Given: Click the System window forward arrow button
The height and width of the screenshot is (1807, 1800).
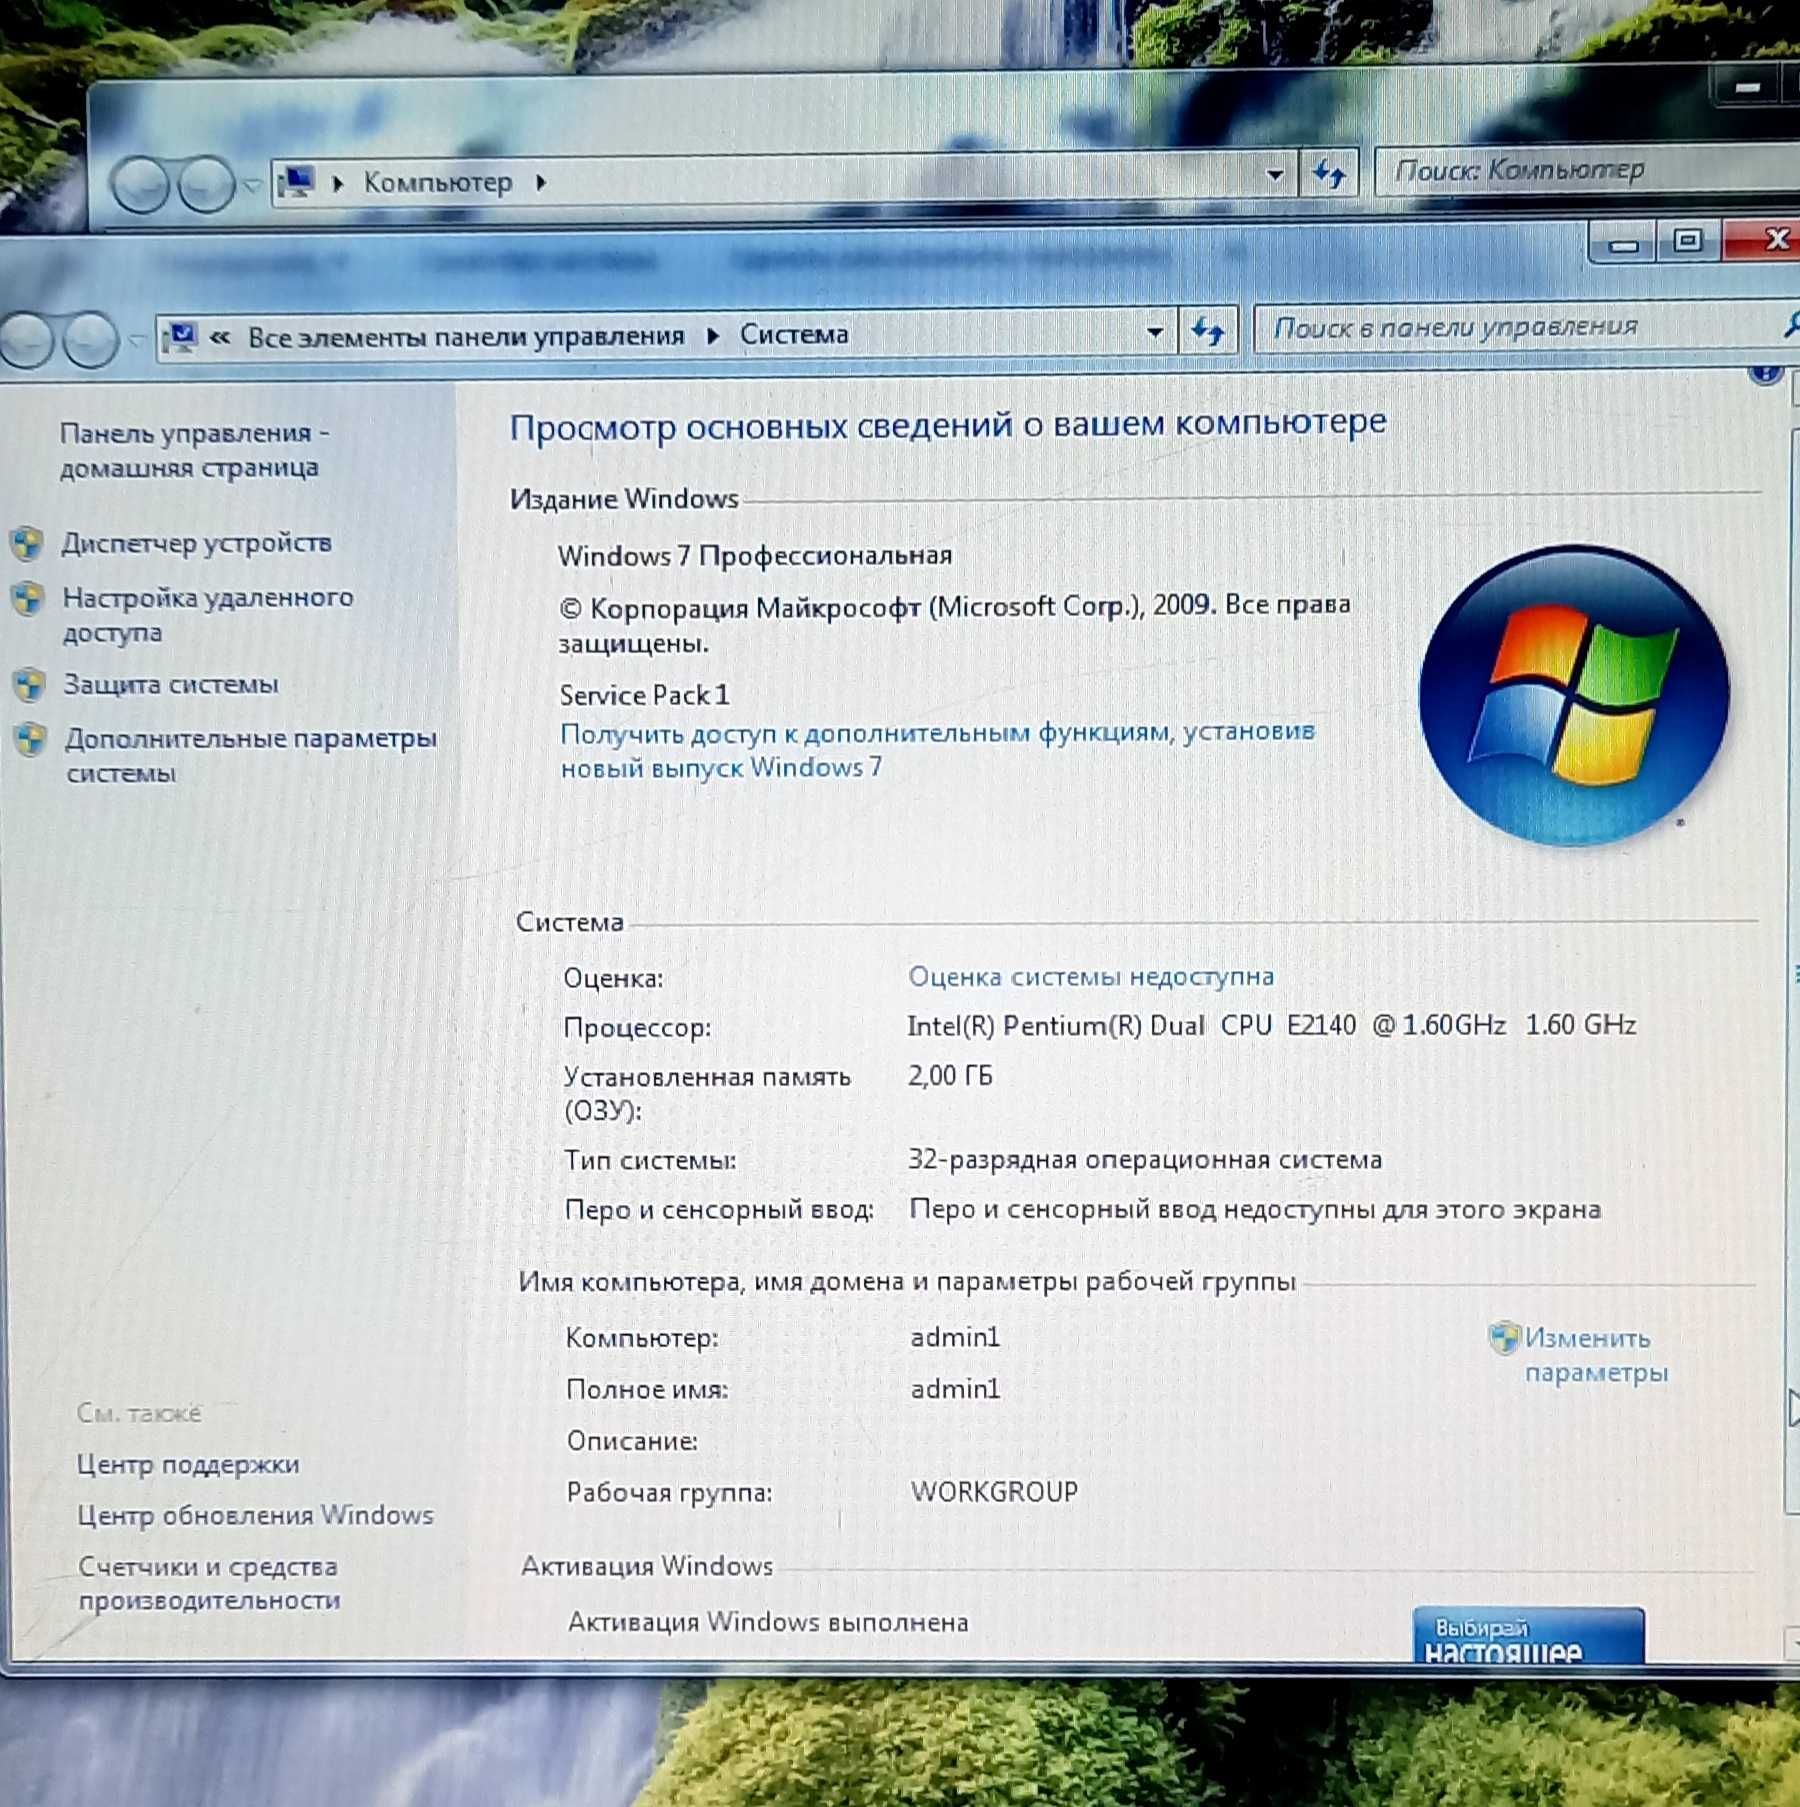Looking at the screenshot, I should (91, 339).
